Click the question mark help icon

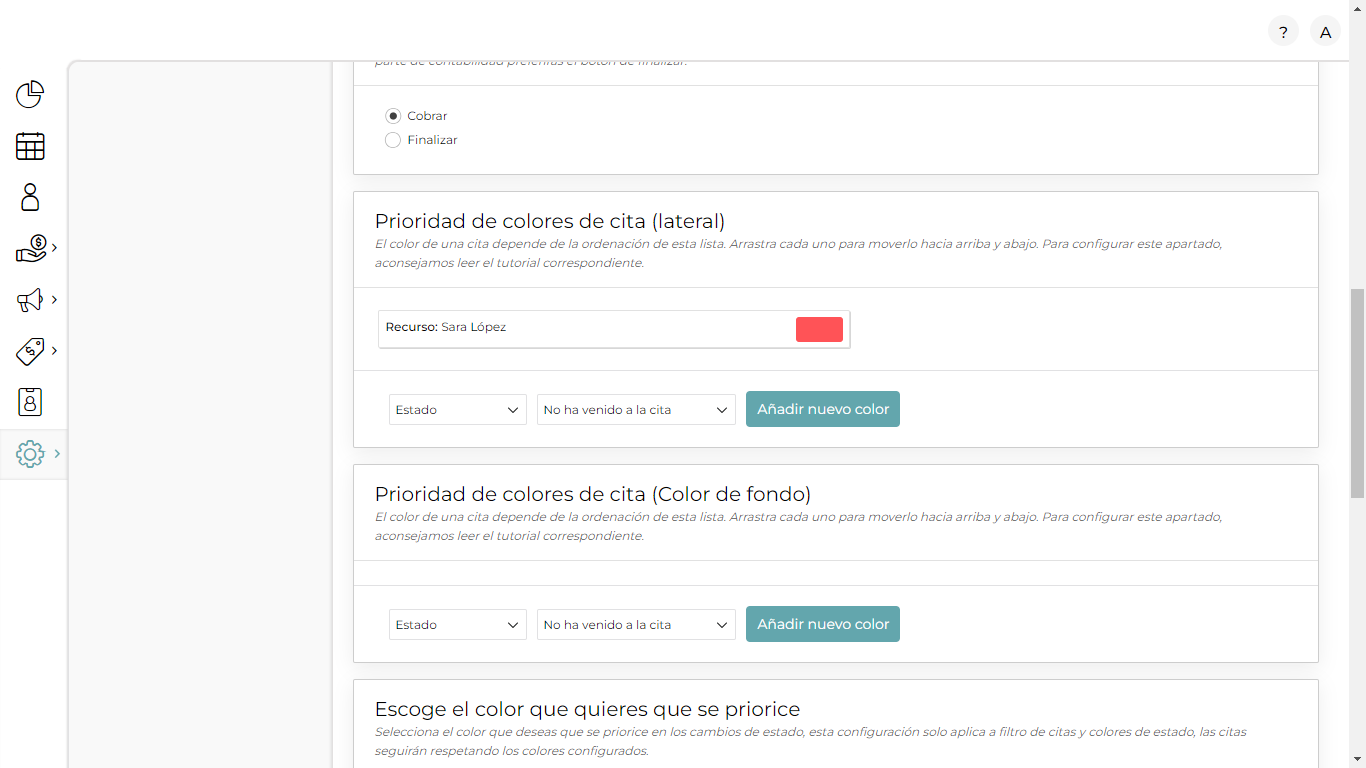1283,32
